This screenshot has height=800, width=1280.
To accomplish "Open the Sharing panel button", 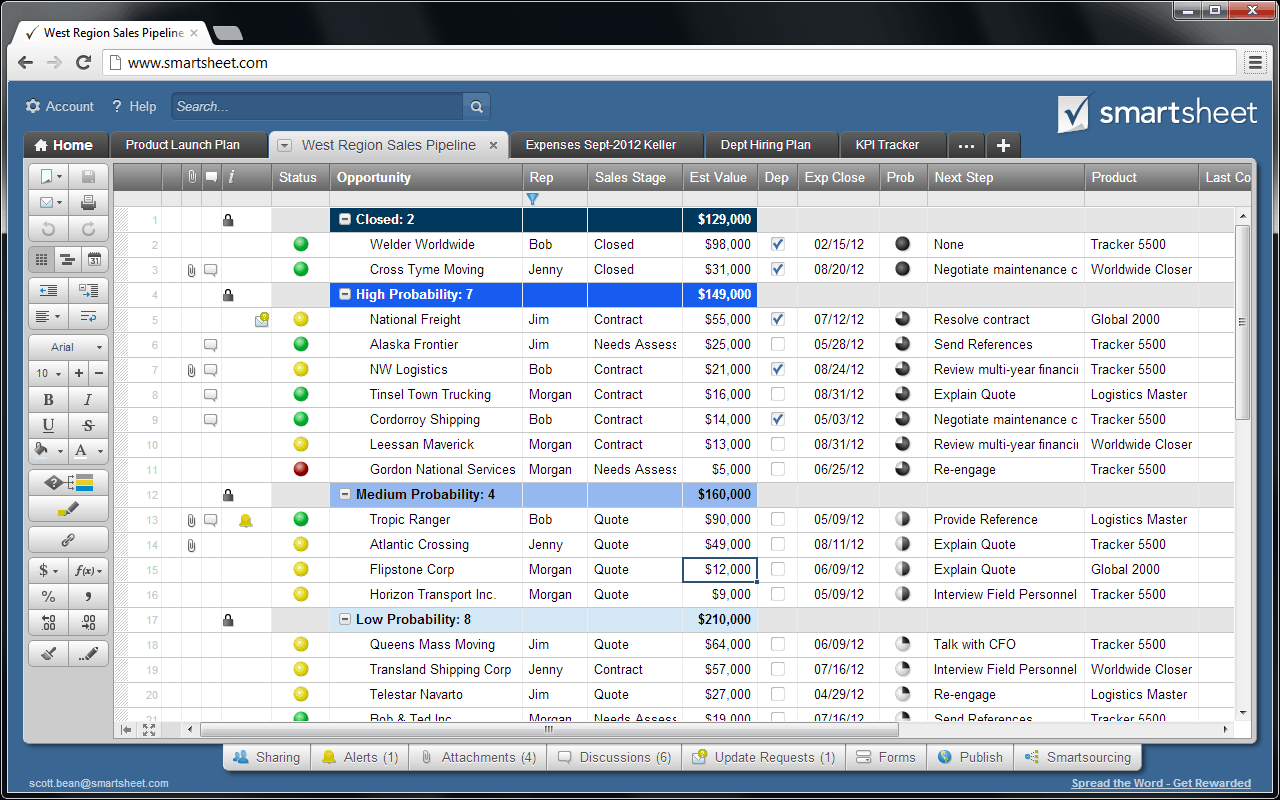I will (266, 757).
